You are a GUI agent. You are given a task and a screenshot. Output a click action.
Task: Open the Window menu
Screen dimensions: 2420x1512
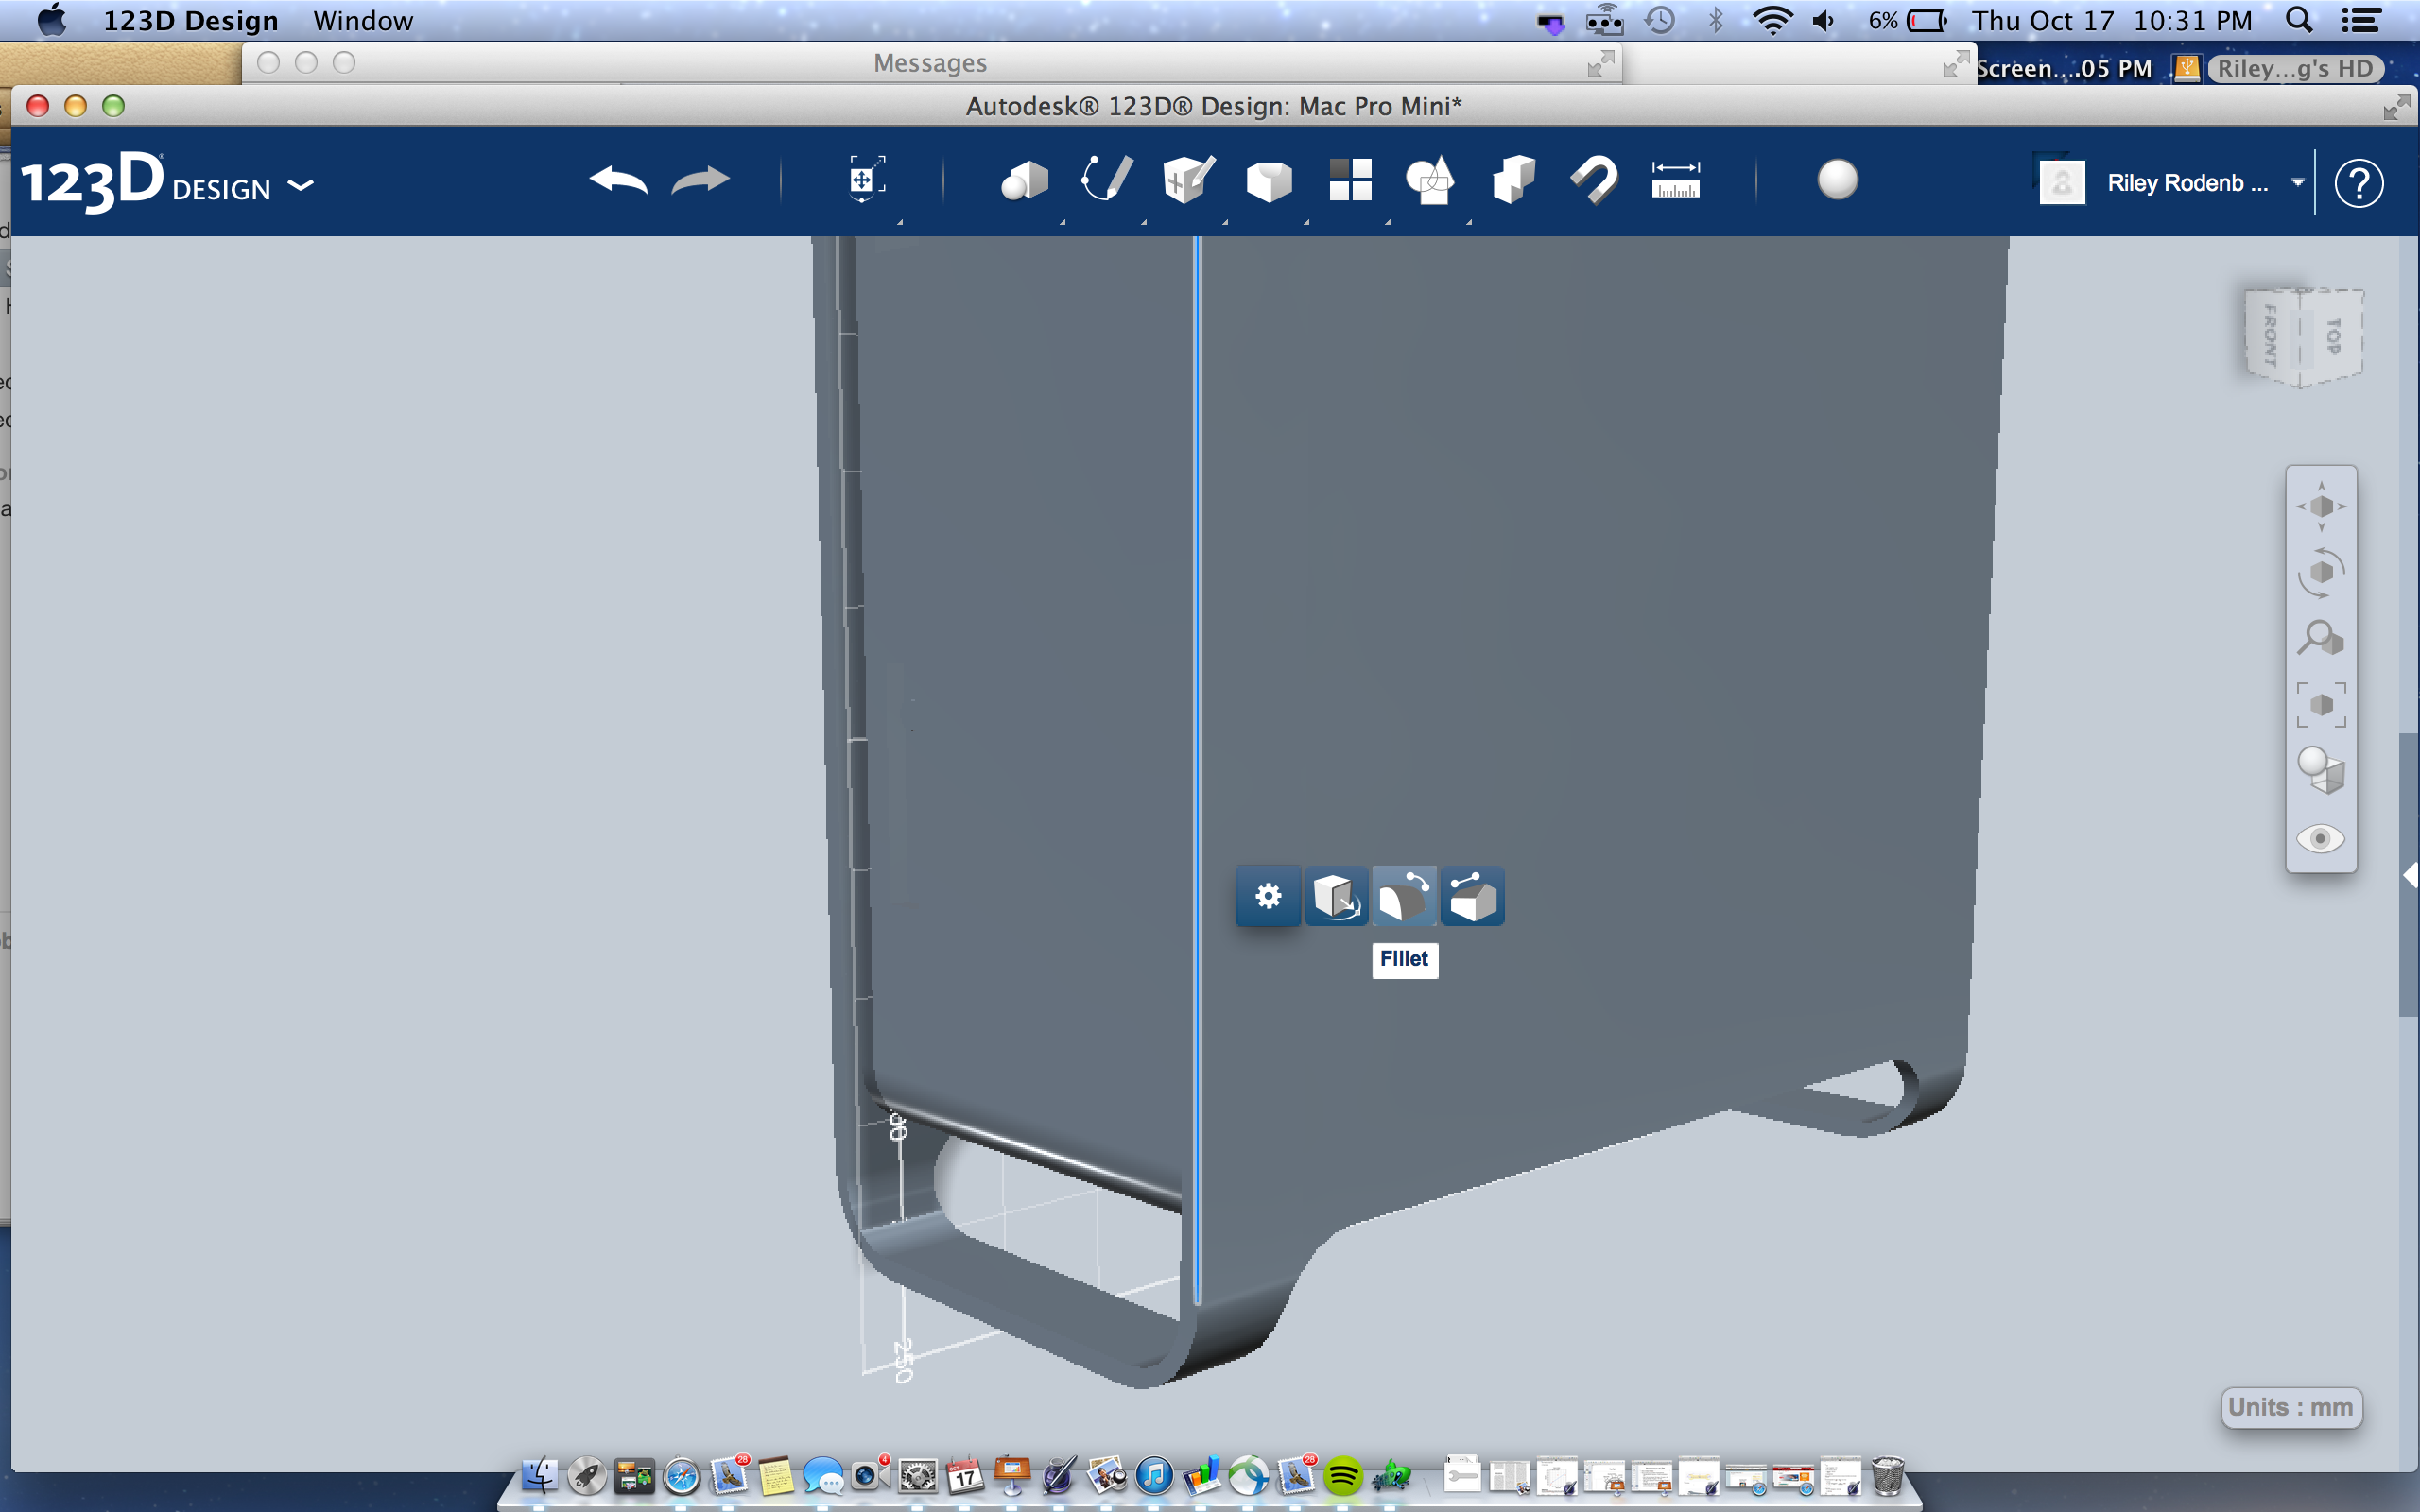coord(362,20)
